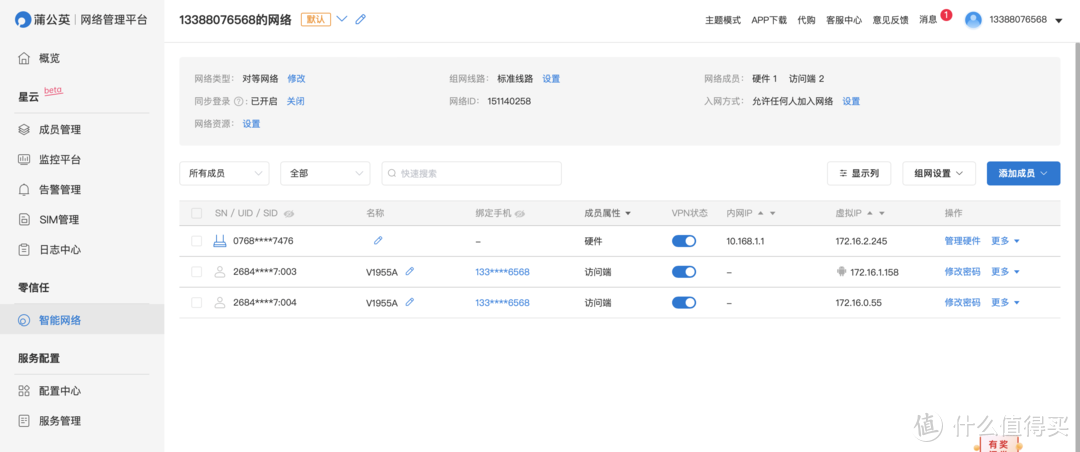Image resolution: width=1080 pixels, height=452 pixels.
Task: Open account menu arrow beside 13388076568
Action: [1059, 21]
